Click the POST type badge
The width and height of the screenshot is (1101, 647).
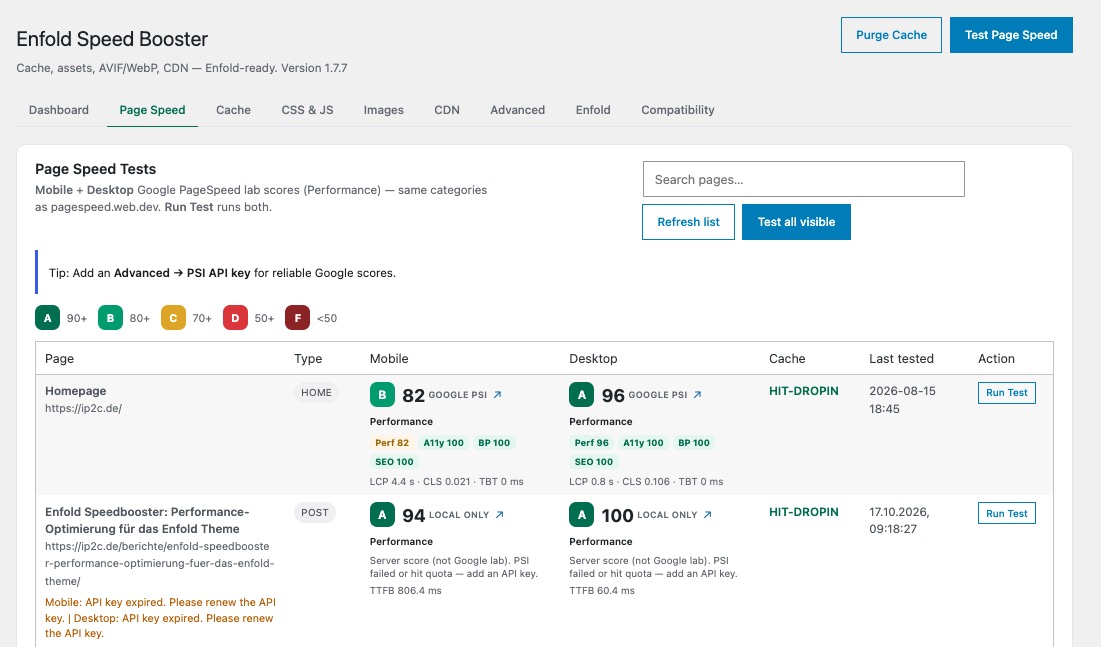click(x=315, y=513)
